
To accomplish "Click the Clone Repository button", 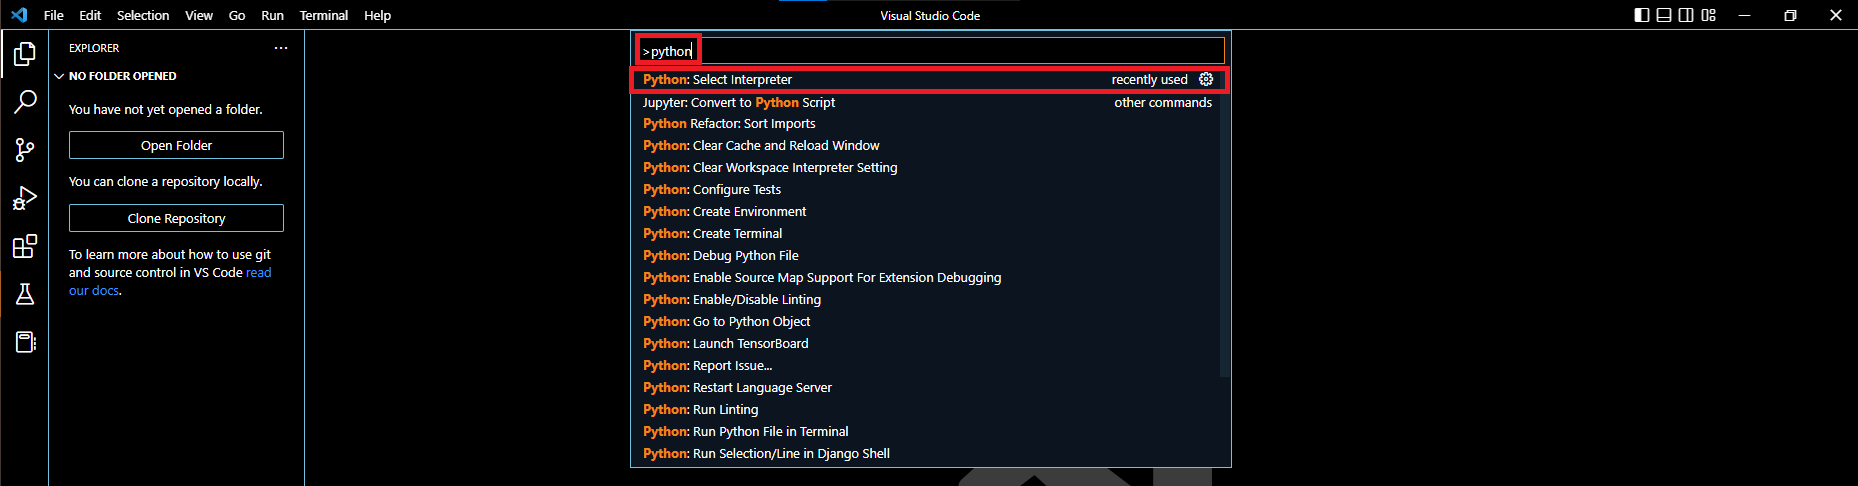I will 176,218.
